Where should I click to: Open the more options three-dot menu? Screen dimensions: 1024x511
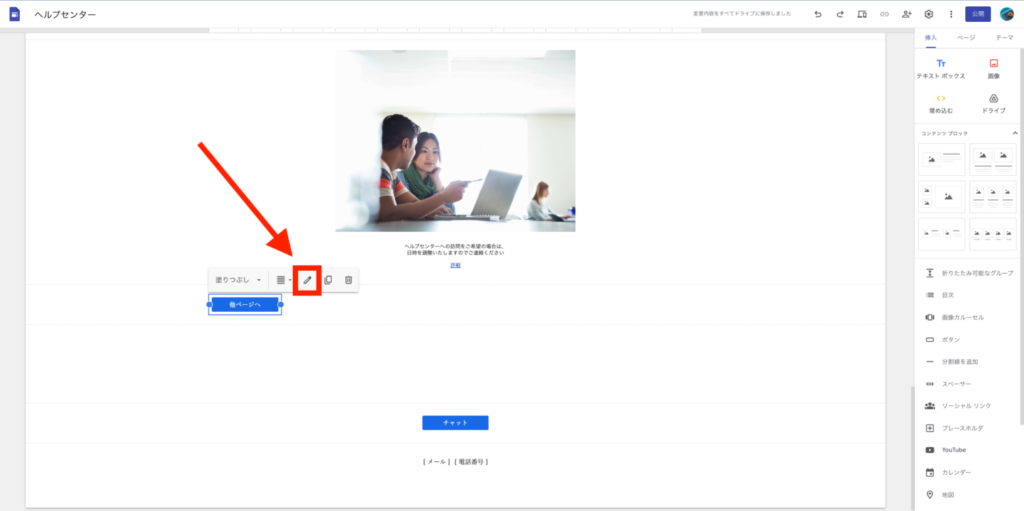pos(950,14)
